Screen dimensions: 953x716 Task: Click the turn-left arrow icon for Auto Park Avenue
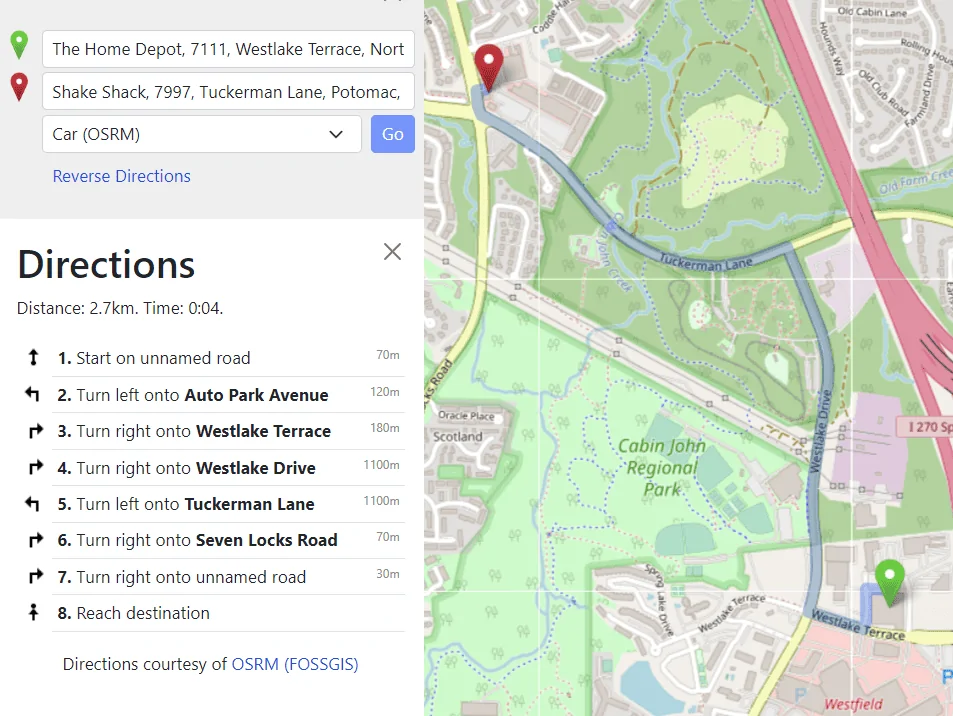pos(32,394)
